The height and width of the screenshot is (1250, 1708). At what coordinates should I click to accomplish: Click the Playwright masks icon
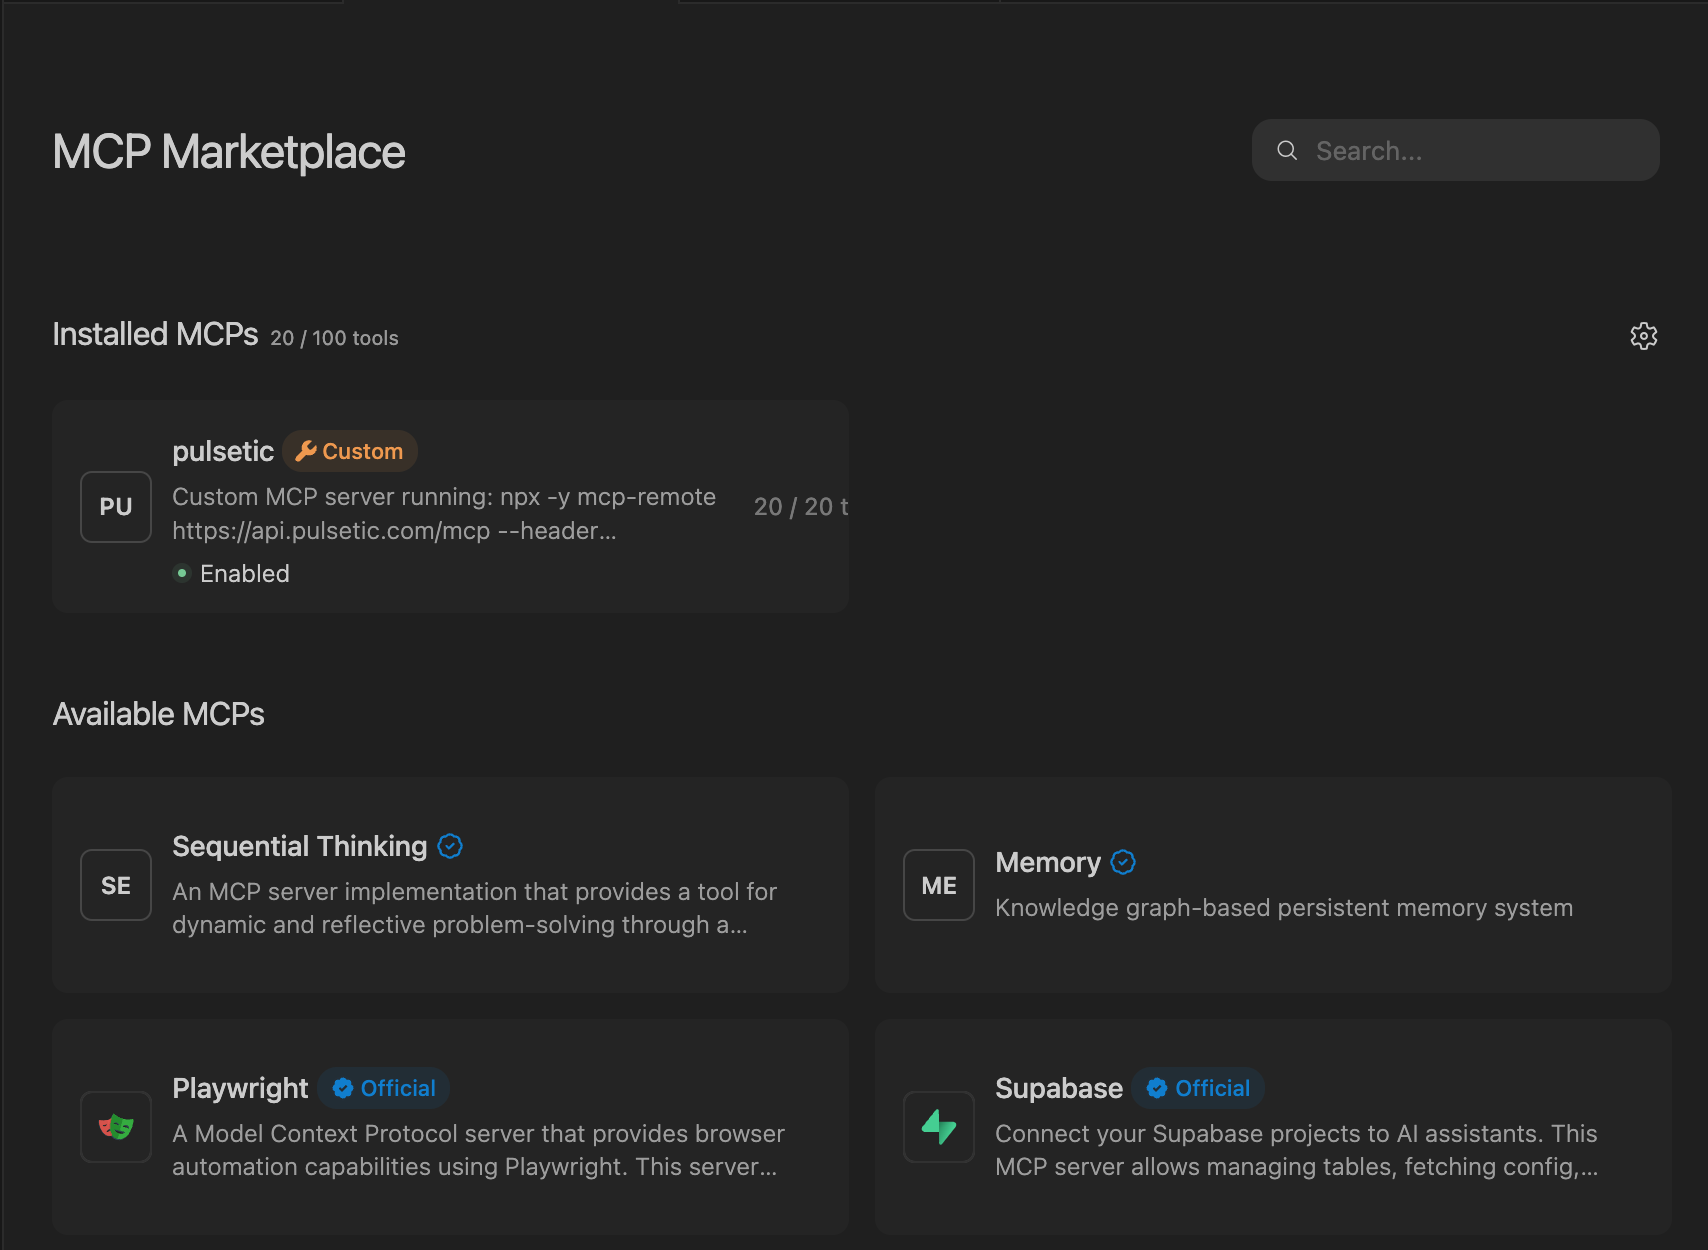(116, 1127)
